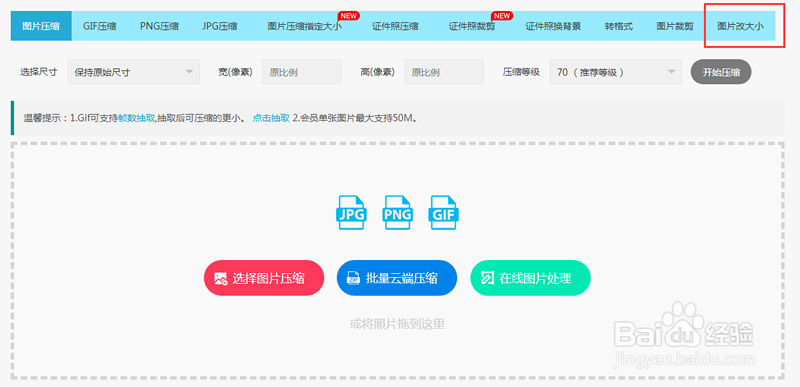Click the PNG file format icon
The image size is (800, 387).
pyautogui.click(x=397, y=213)
